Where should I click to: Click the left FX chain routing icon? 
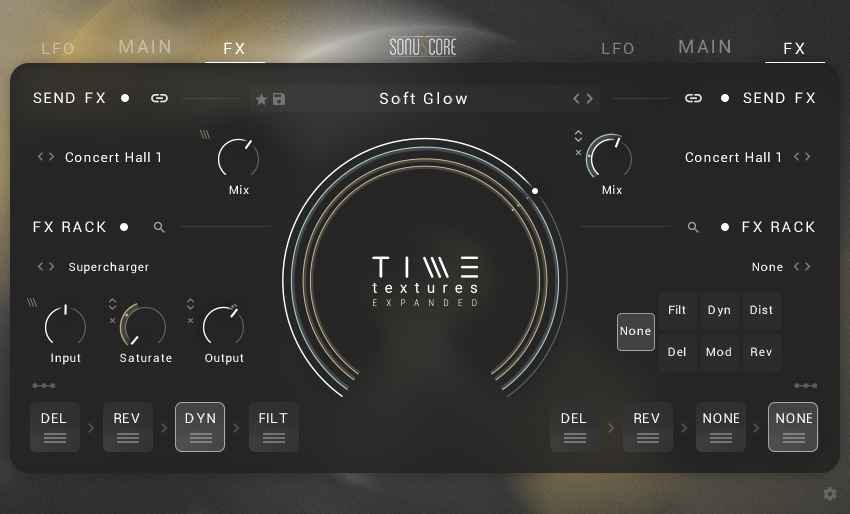click(x=43, y=386)
